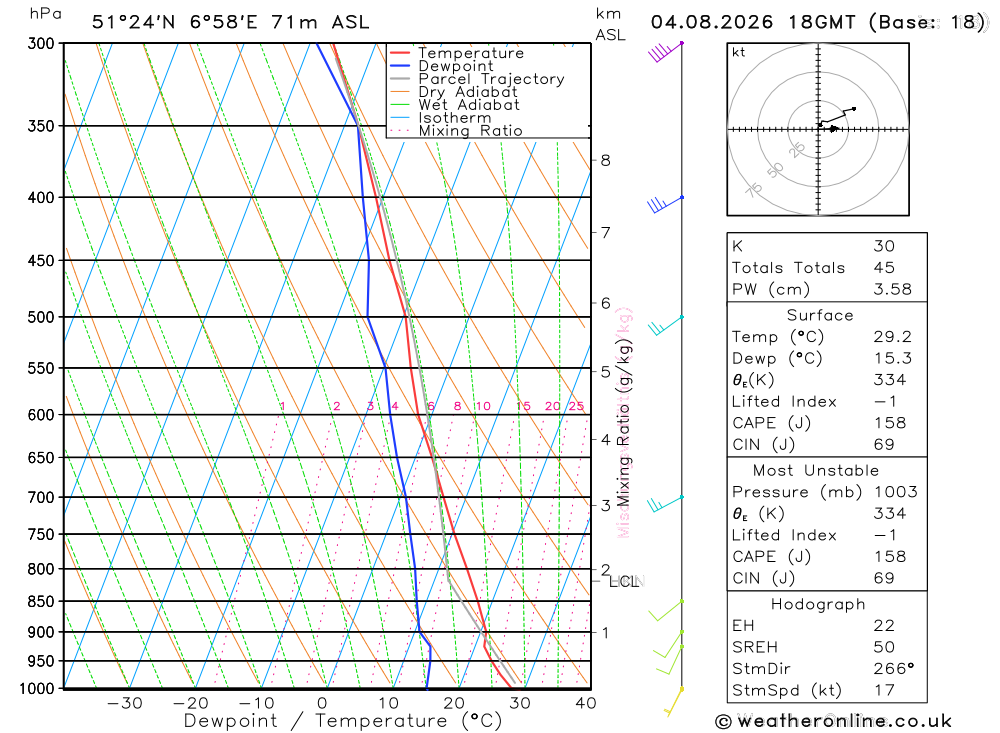Click the storm motion arrow in hodograph
1000x733 pixels.
pos(833,129)
